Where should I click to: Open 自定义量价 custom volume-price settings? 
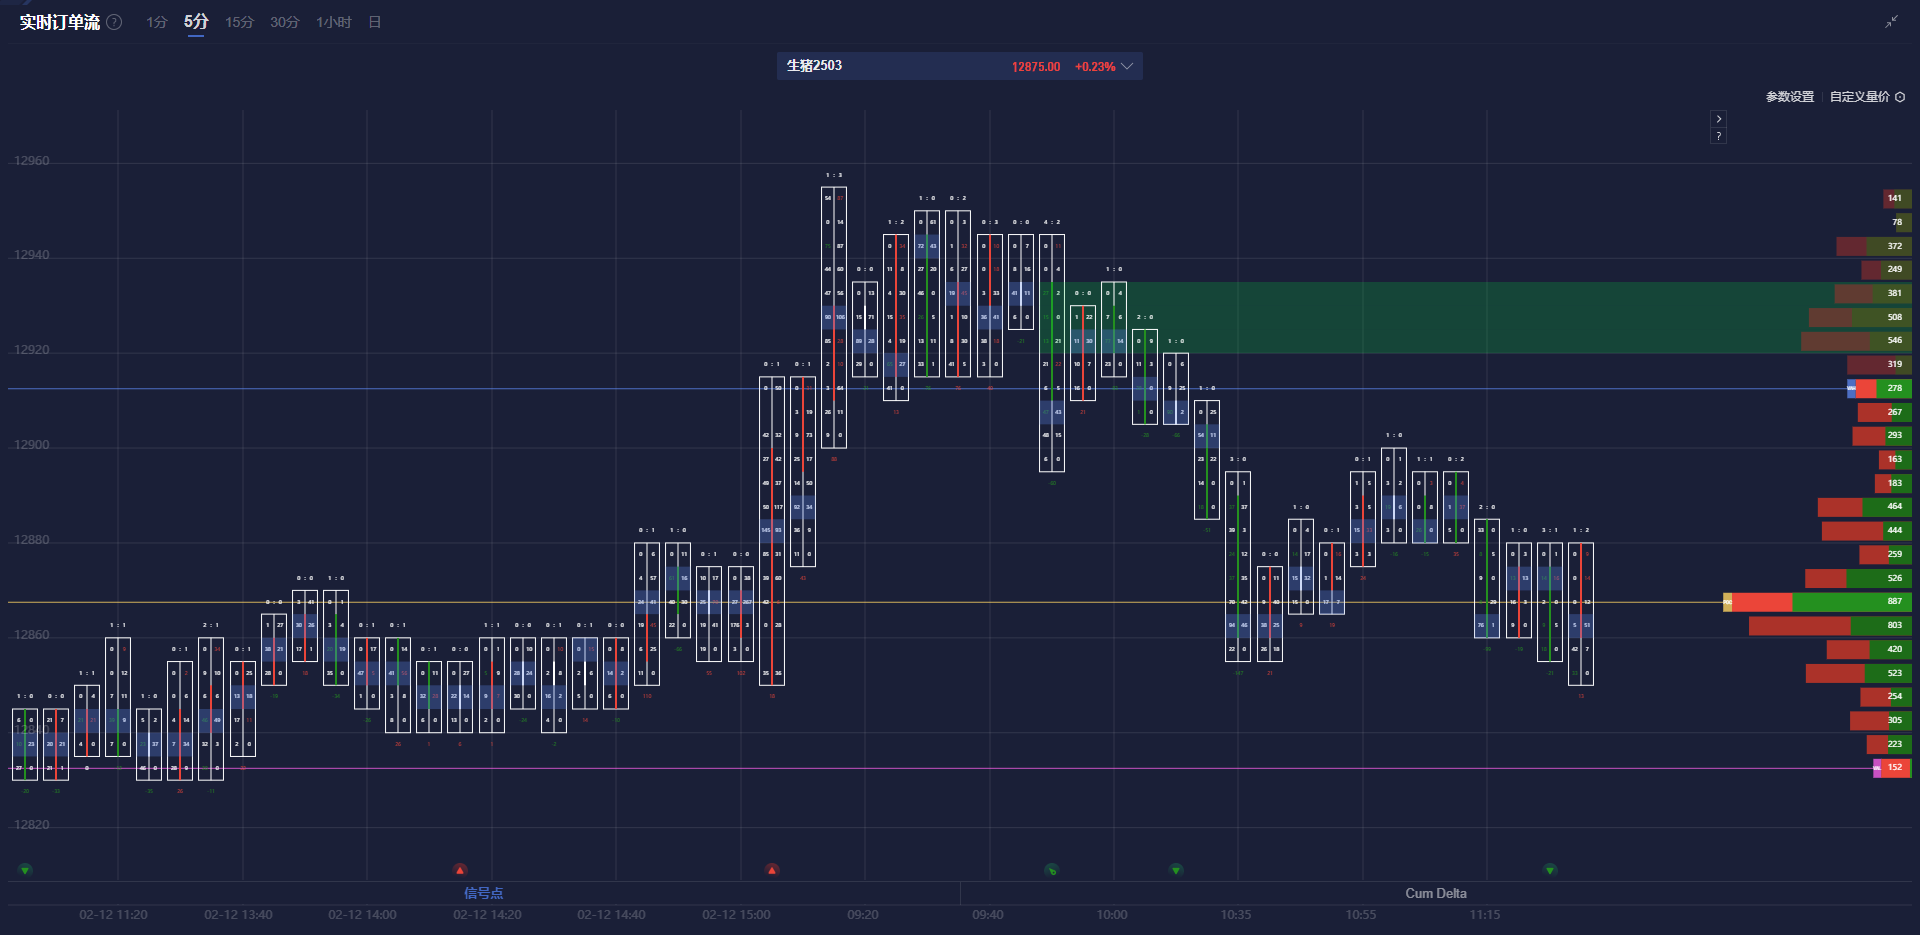tap(1859, 97)
